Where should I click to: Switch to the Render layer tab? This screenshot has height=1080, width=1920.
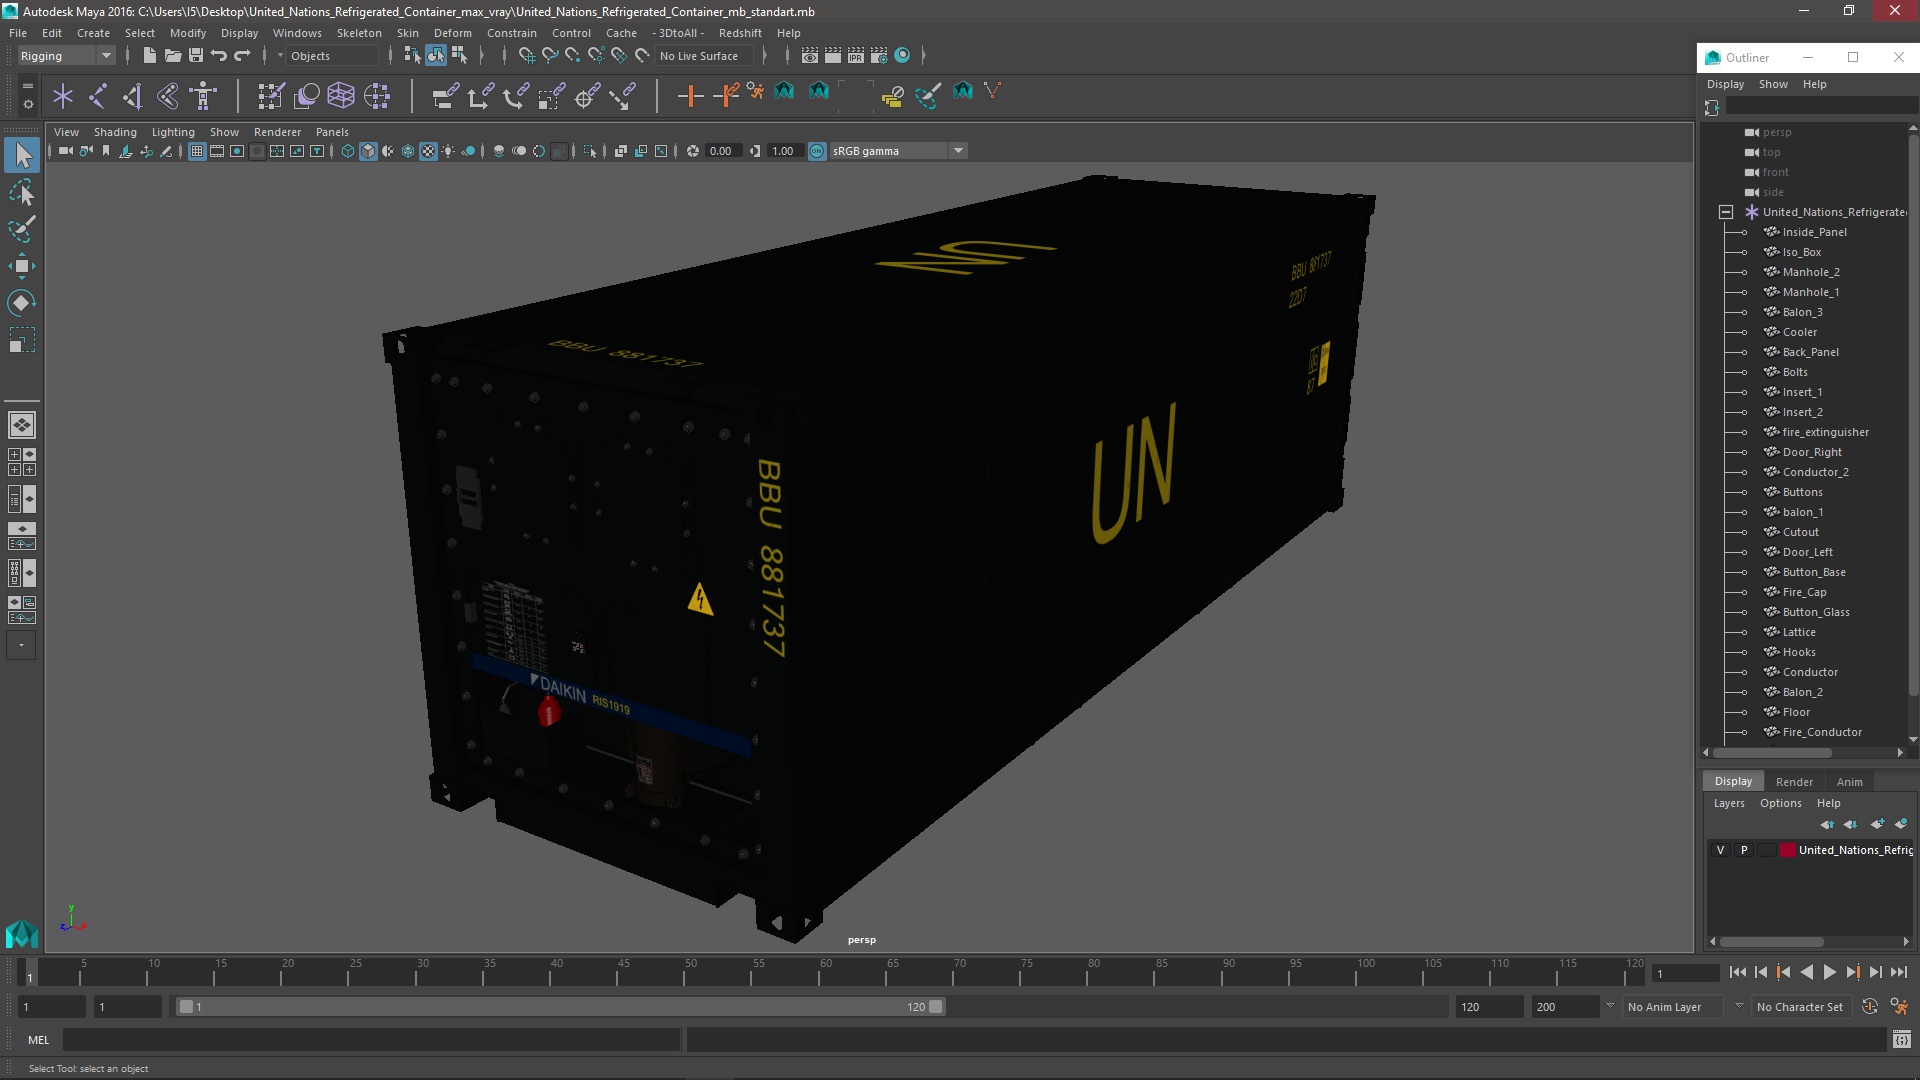tap(1794, 782)
